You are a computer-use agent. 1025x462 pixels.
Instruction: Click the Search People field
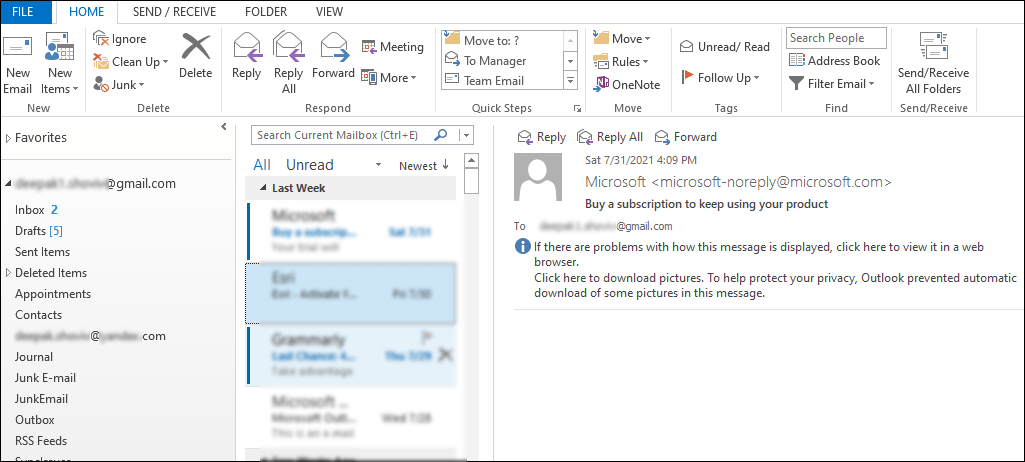pos(836,38)
